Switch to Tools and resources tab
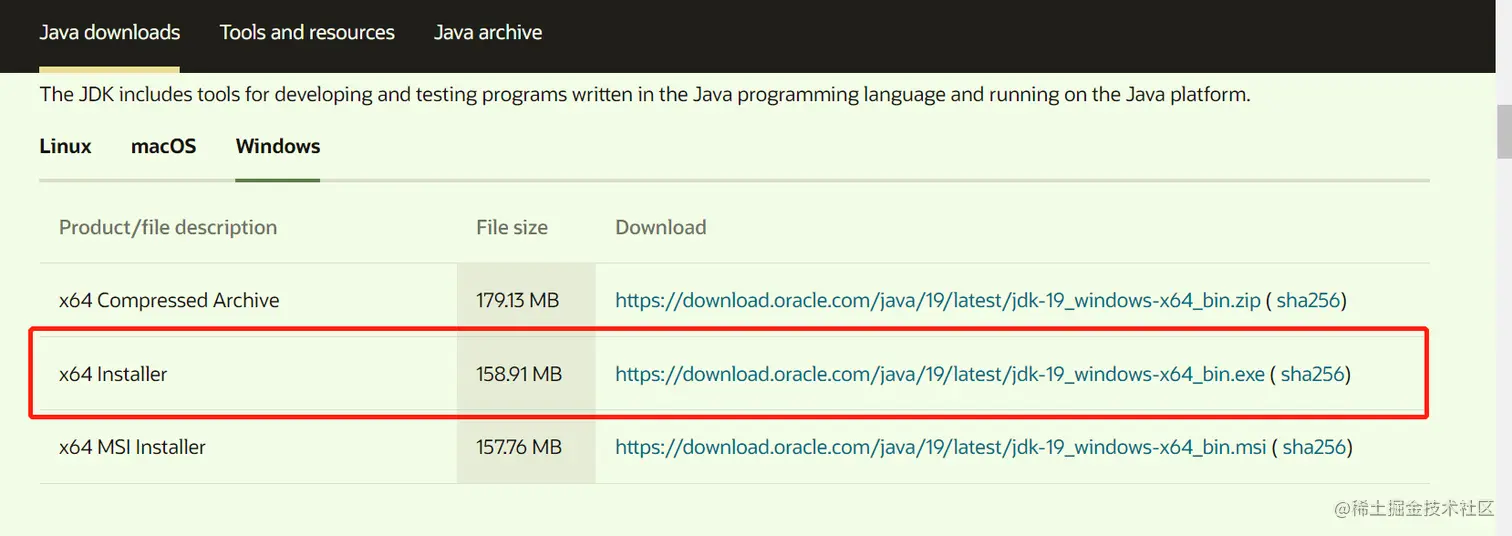 307,32
